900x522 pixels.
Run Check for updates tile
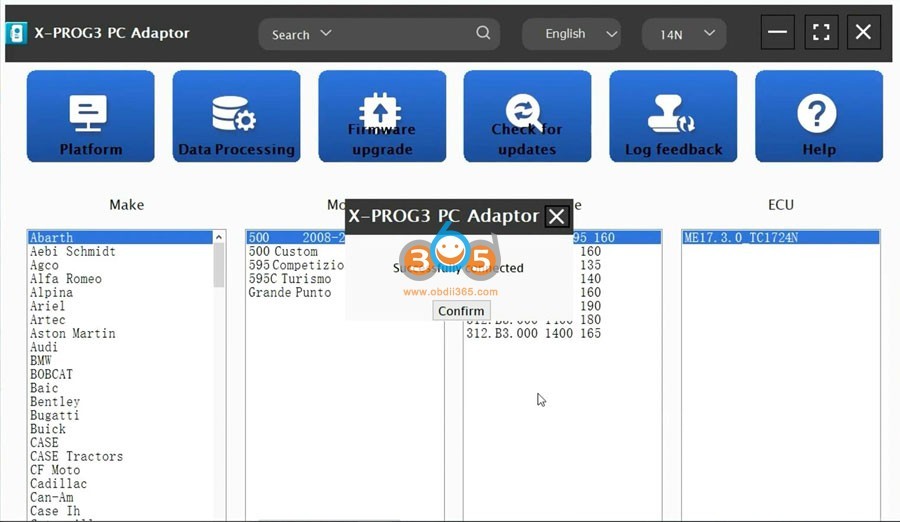pyautogui.click(x=527, y=116)
